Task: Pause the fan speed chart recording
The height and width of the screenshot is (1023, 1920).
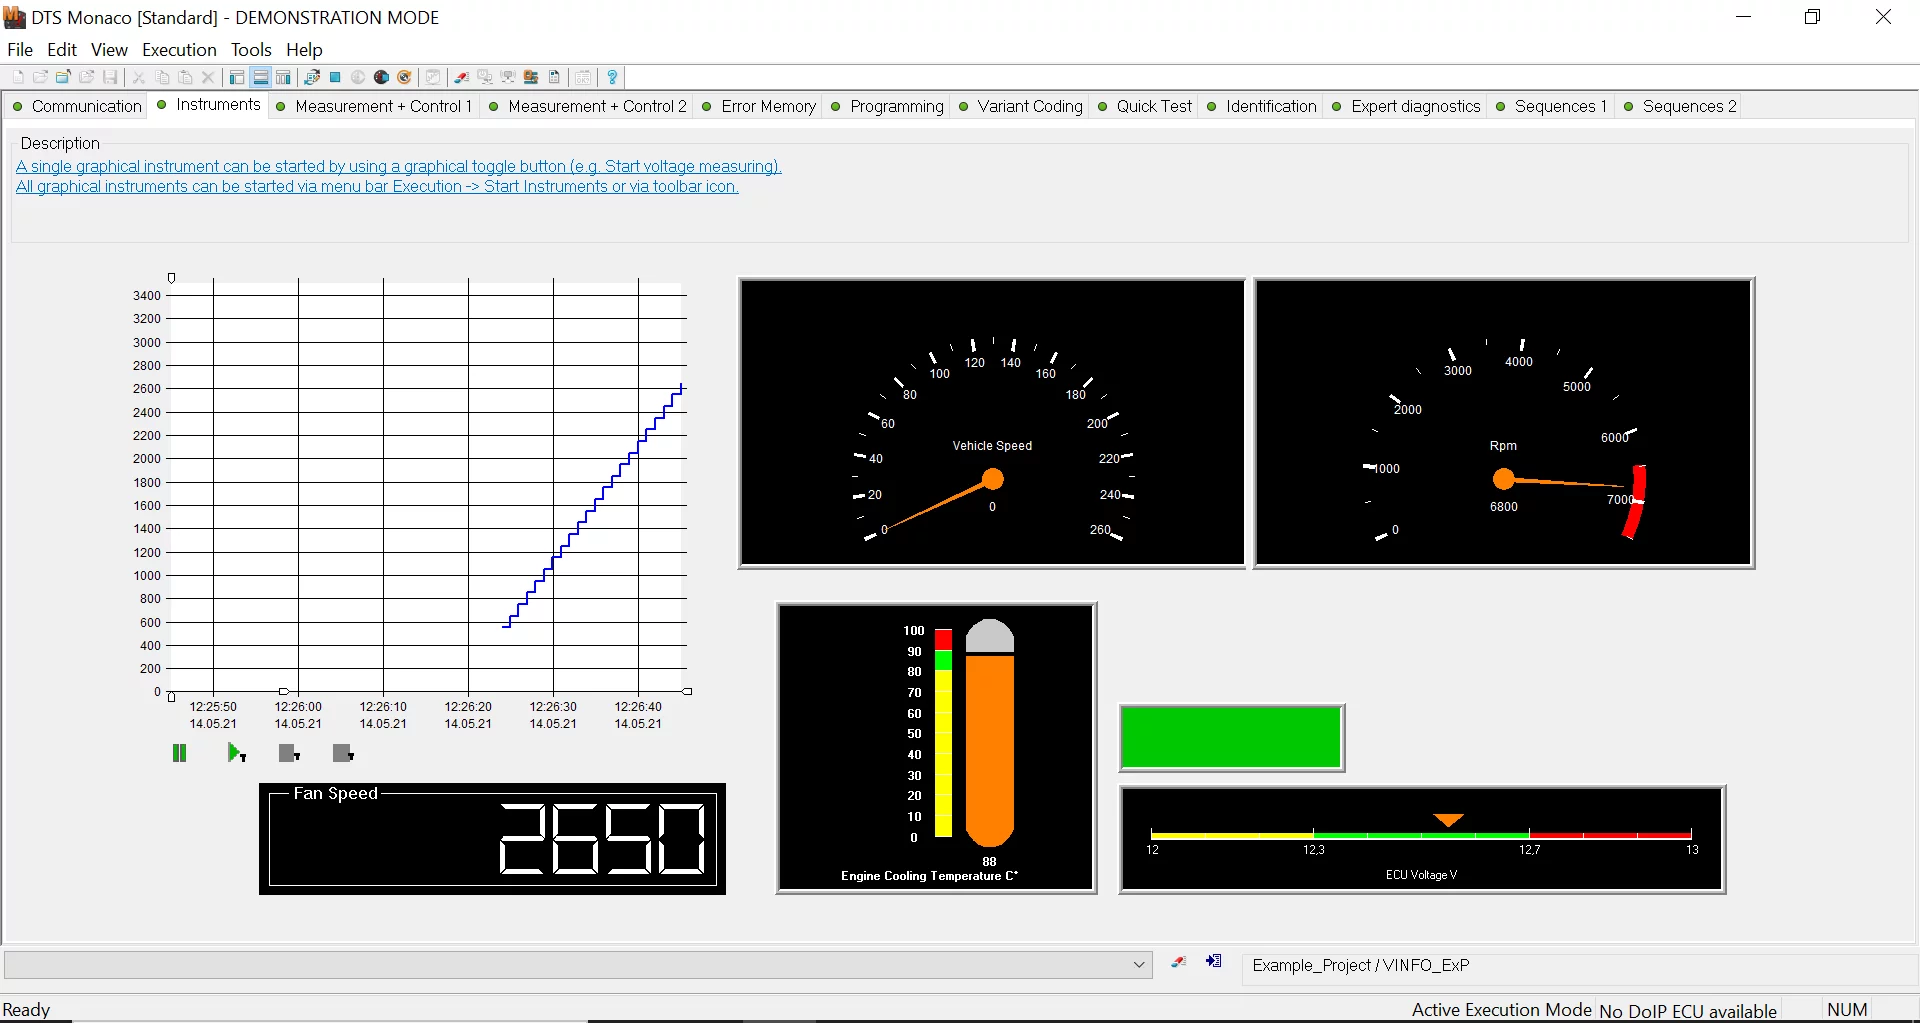Action: [x=180, y=753]
